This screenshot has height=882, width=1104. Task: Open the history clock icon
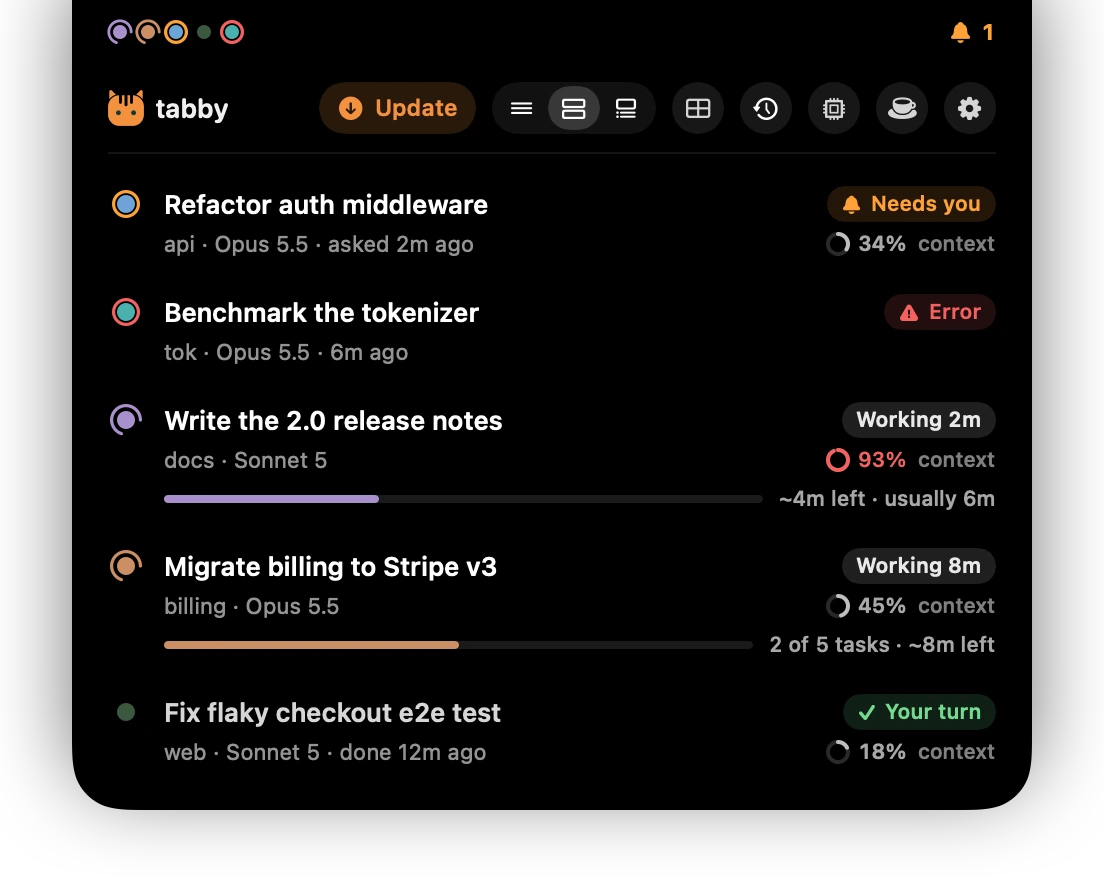766,108
